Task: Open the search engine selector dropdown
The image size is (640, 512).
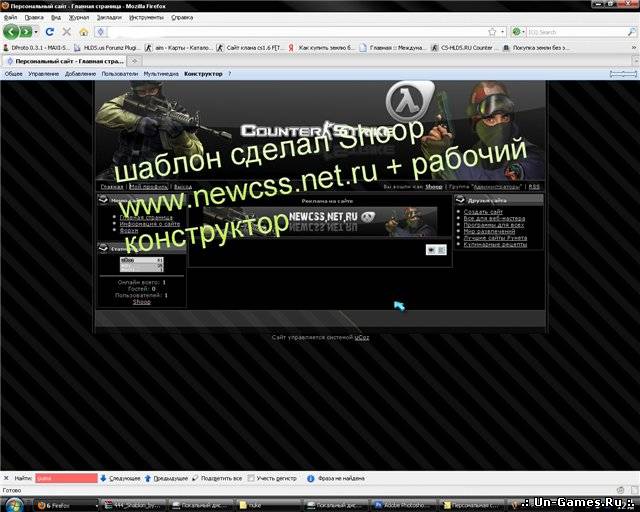Action: 518,32
